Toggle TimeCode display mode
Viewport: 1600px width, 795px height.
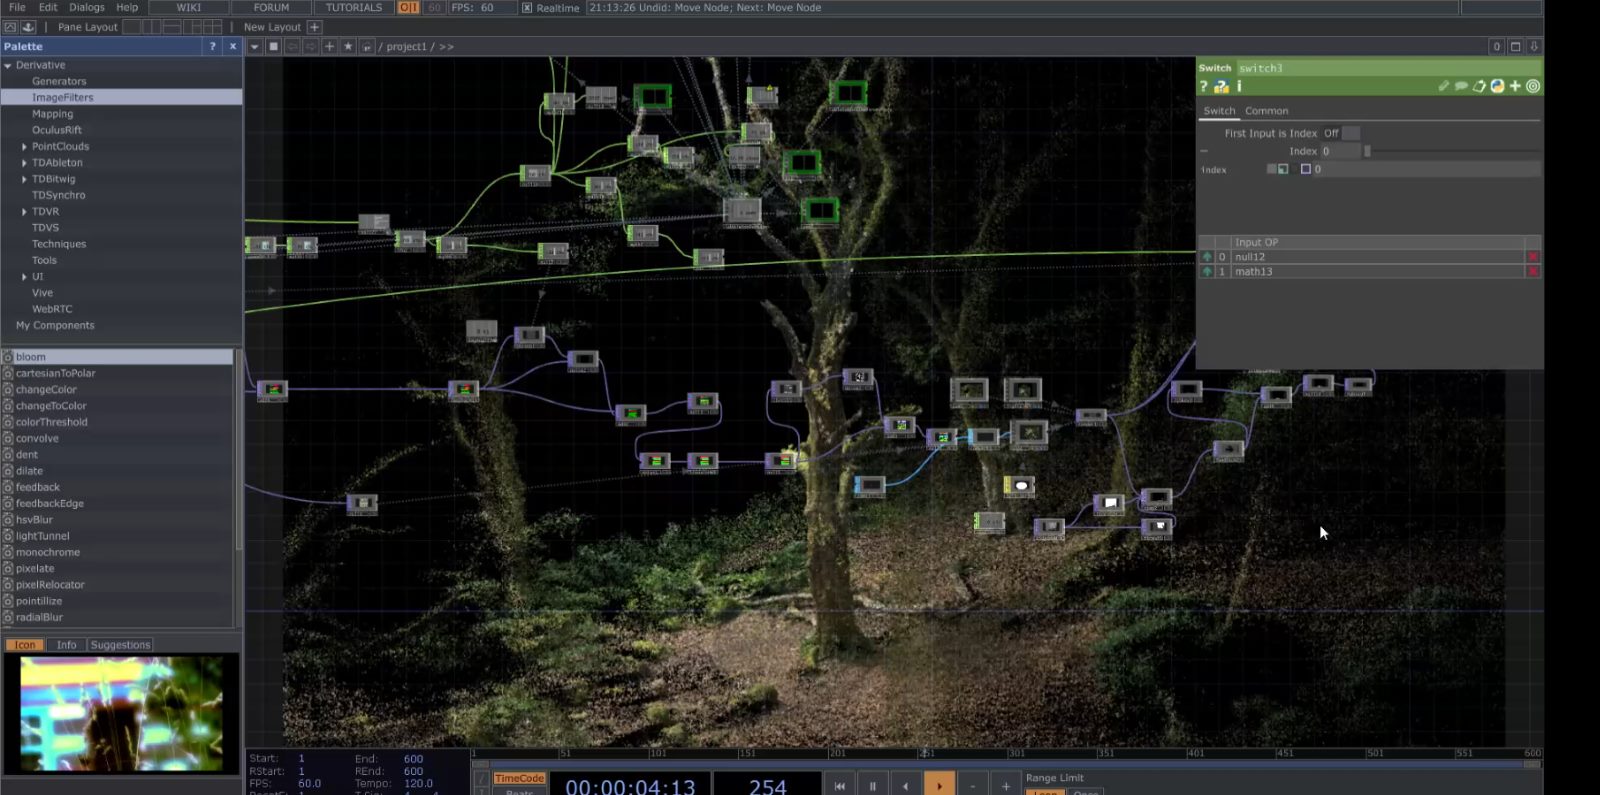point(519,778)
